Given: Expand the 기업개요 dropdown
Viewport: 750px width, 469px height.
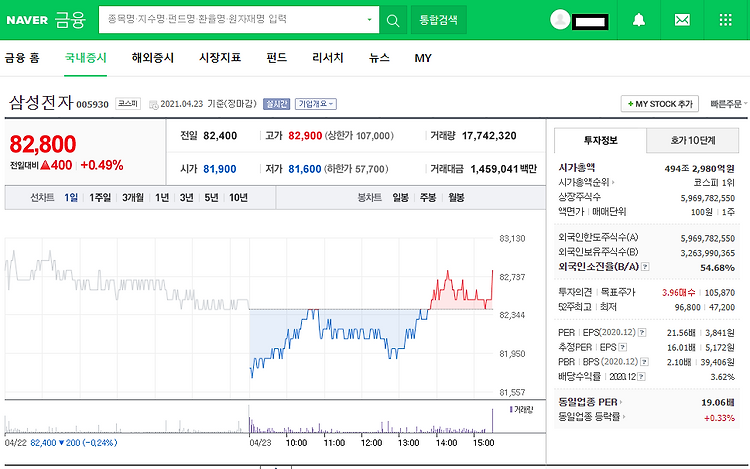Looking at the screenshot, I should [x=316, y=104].
